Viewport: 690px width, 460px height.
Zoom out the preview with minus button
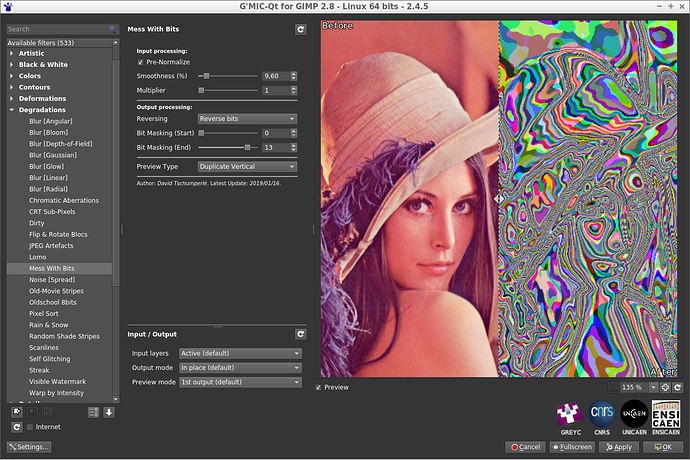pyautogui.click(x=613, y=387)
